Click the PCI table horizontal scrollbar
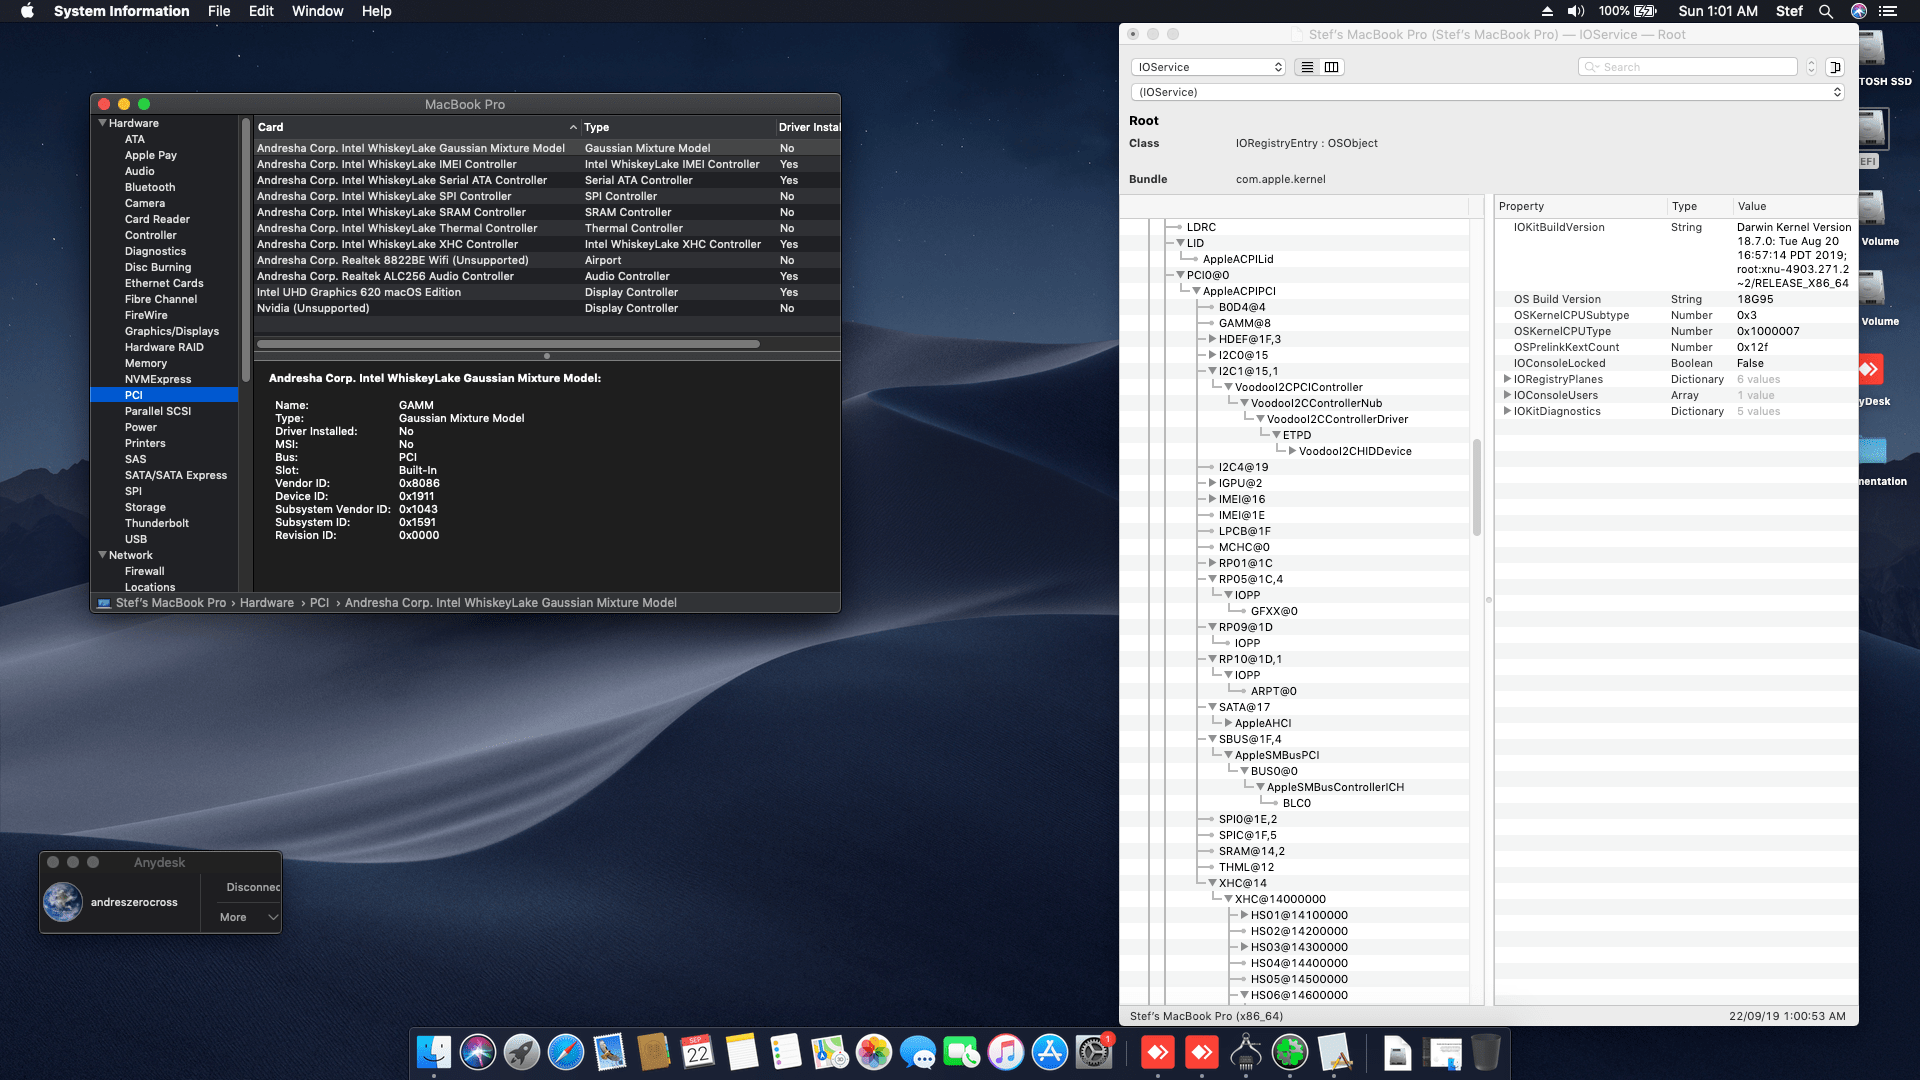1920x1080 pixels. click(x=508, y=344)
